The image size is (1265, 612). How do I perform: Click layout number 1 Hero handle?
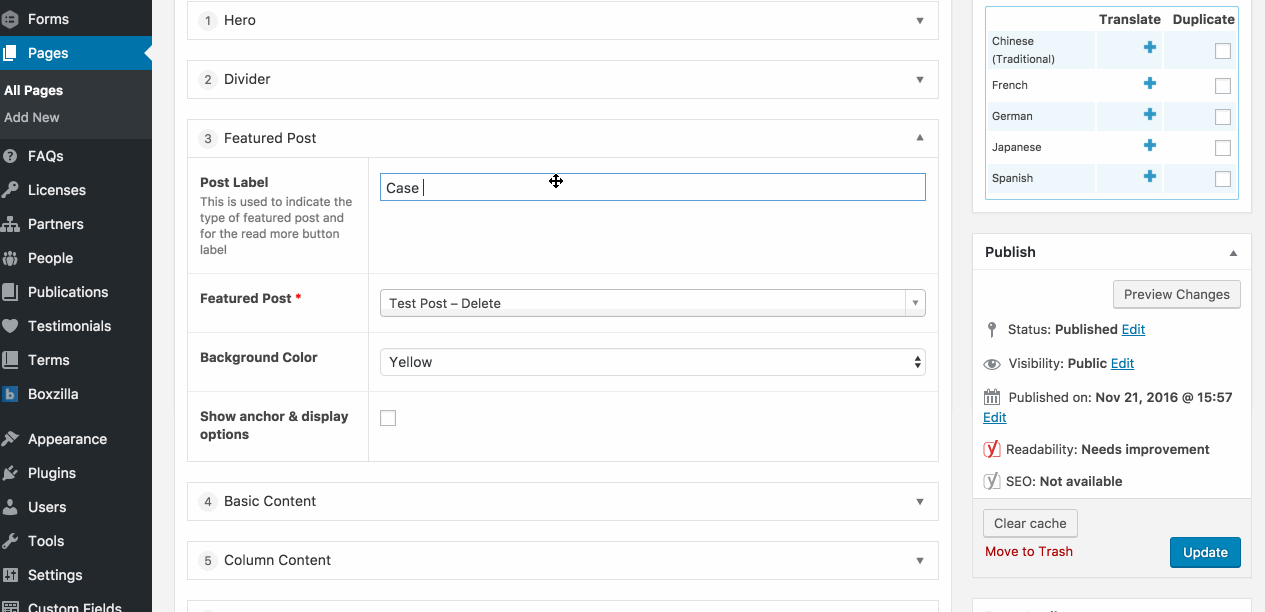point(208,20)
